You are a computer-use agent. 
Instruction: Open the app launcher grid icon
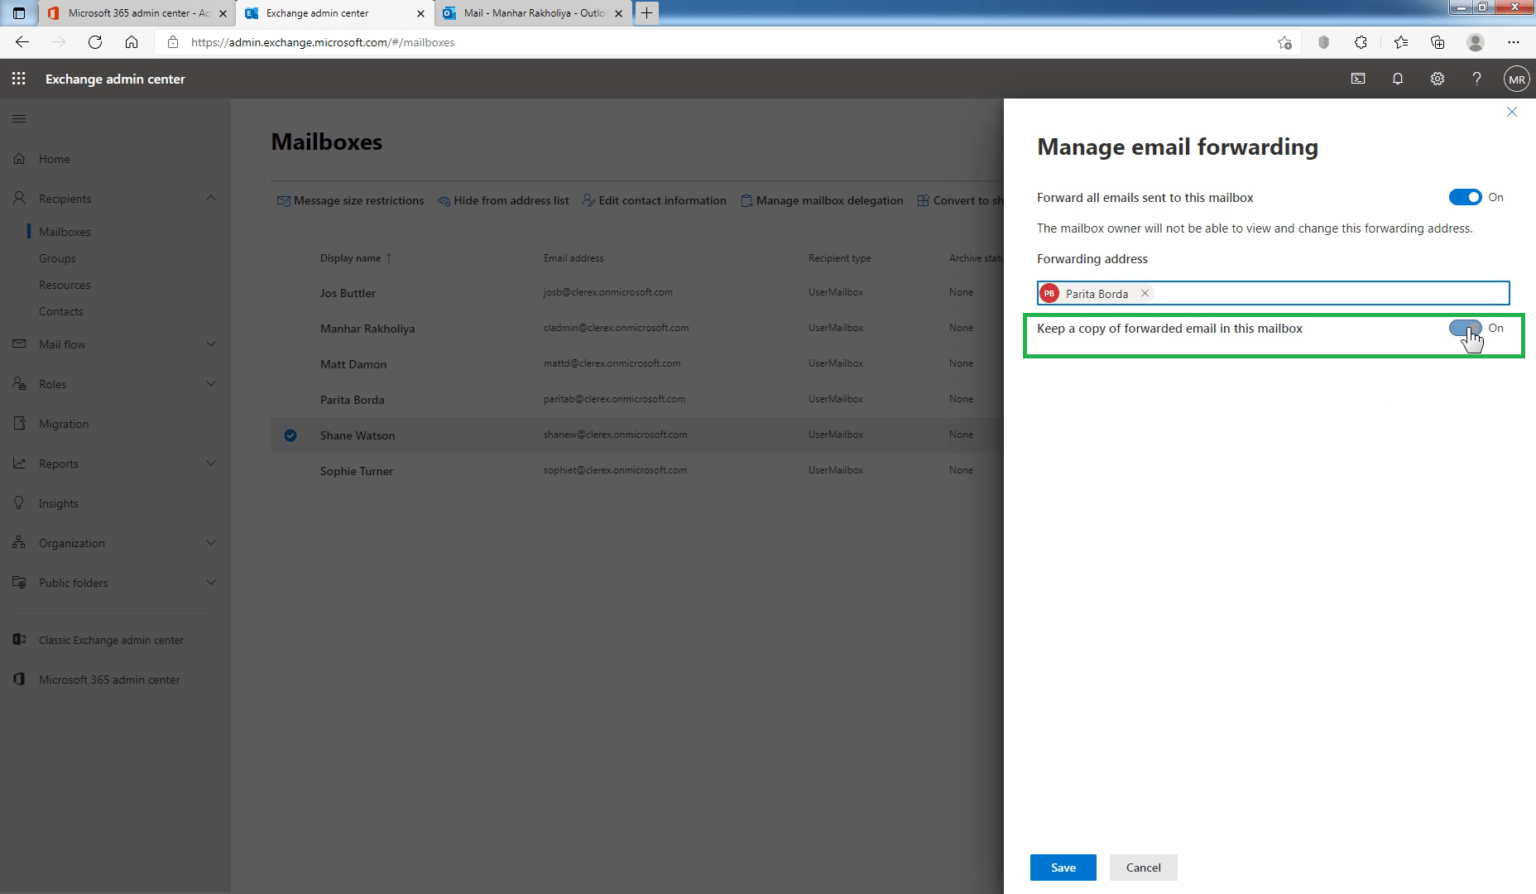pos(17,78)
